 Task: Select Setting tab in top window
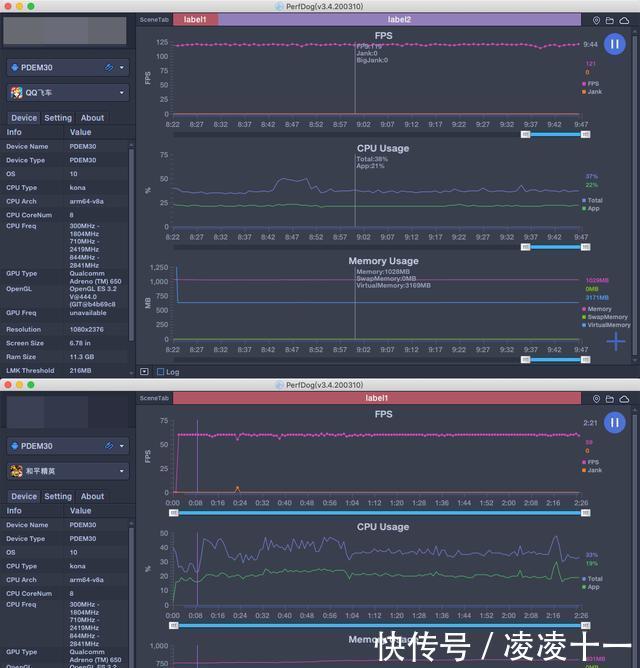click(x=58, y=118)
